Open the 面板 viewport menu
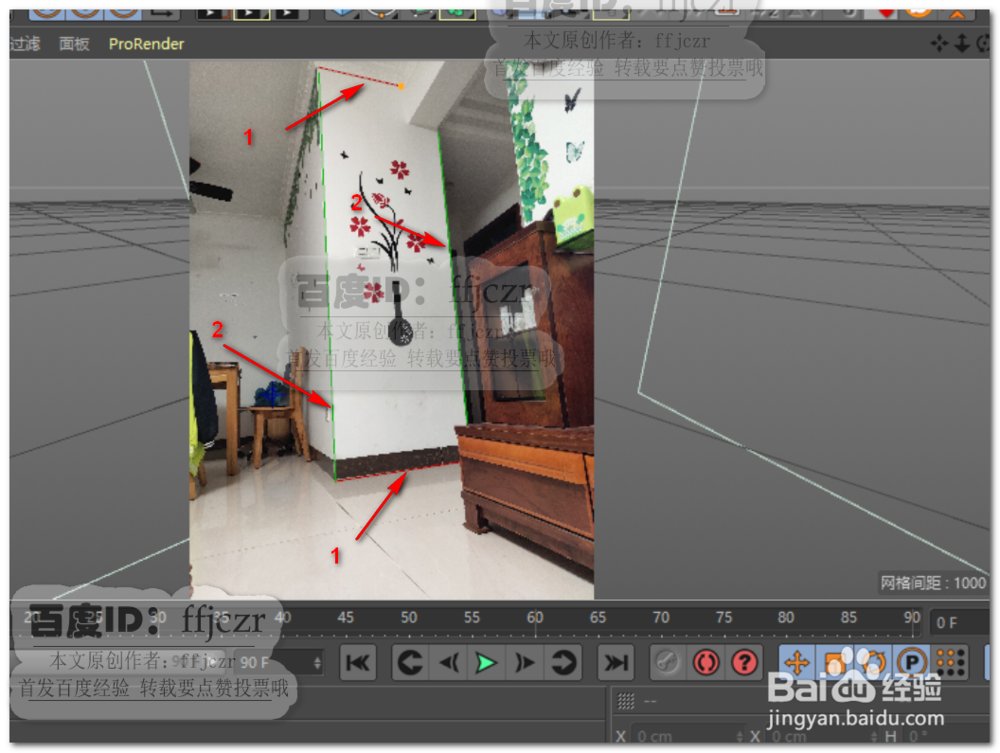This screenshot has height=753, width=1000. point(74,44)
